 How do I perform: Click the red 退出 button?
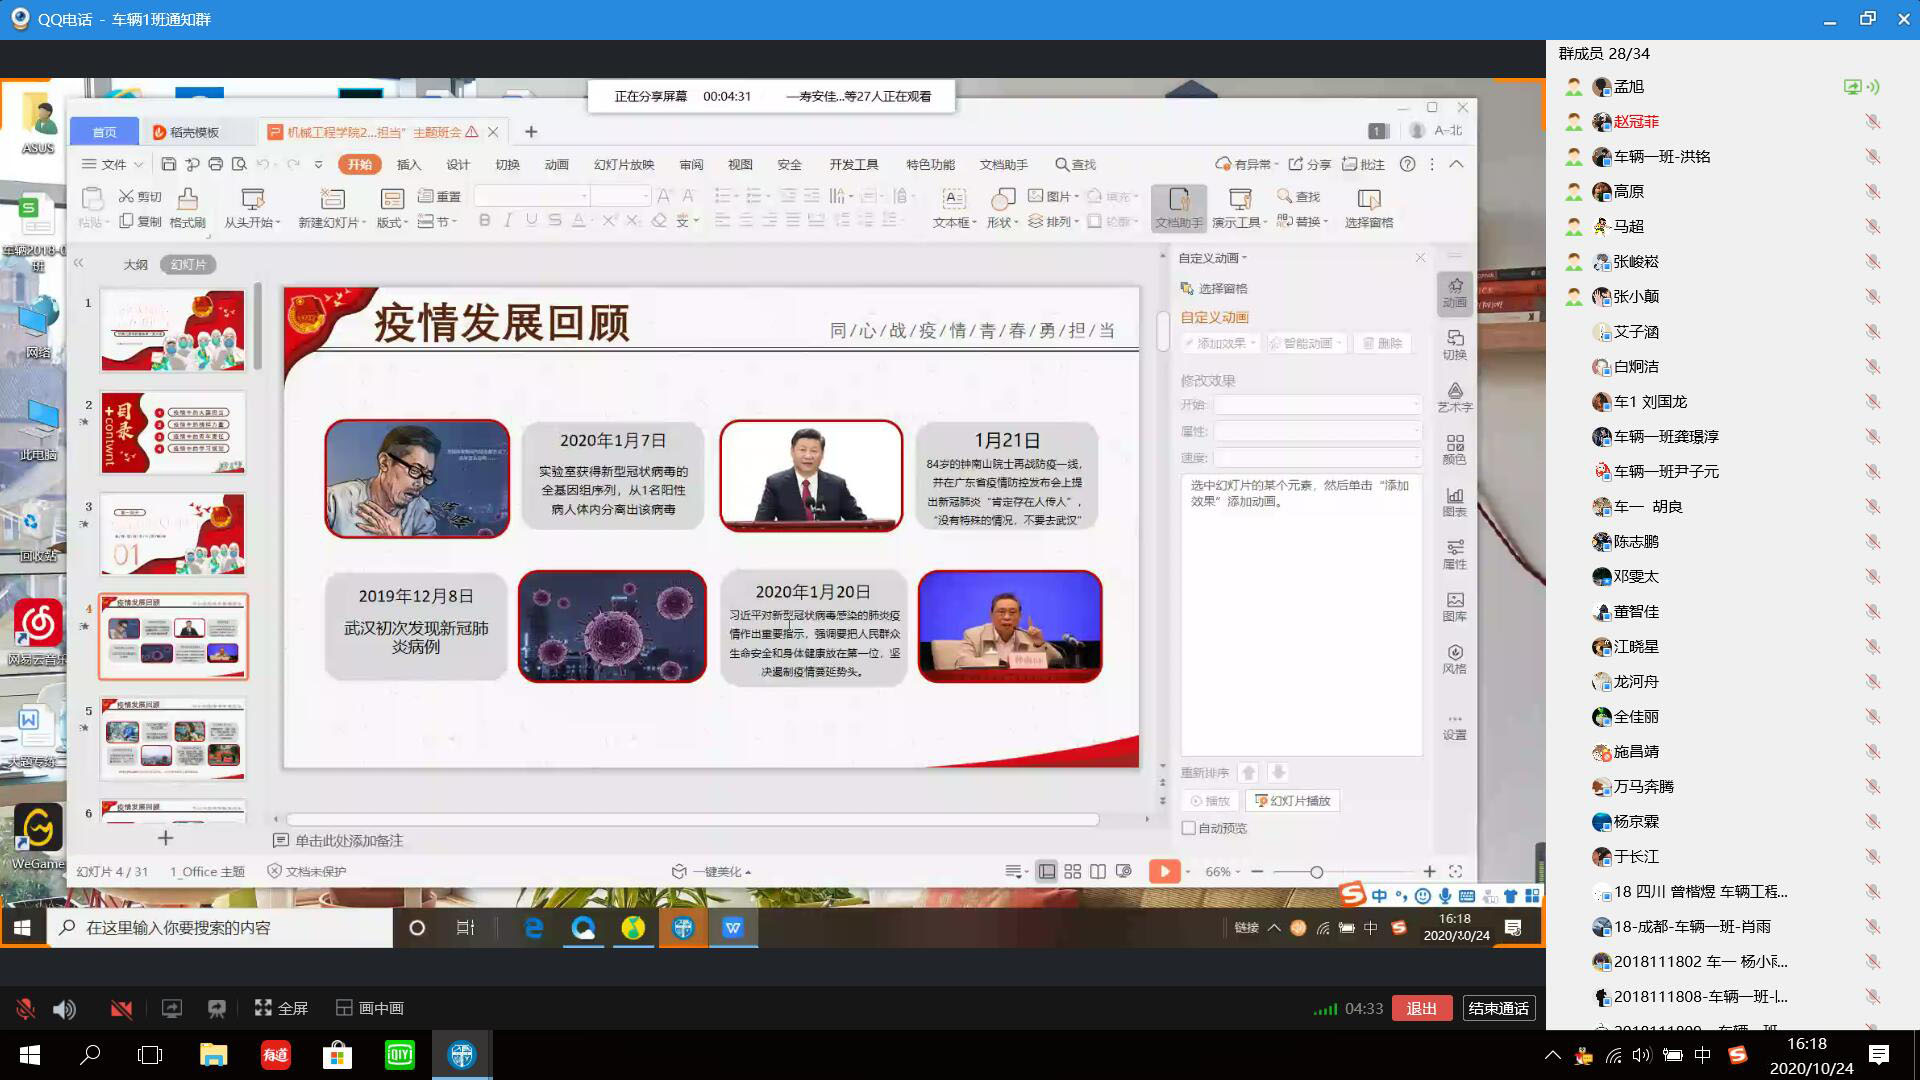tap(1421, 1008)
